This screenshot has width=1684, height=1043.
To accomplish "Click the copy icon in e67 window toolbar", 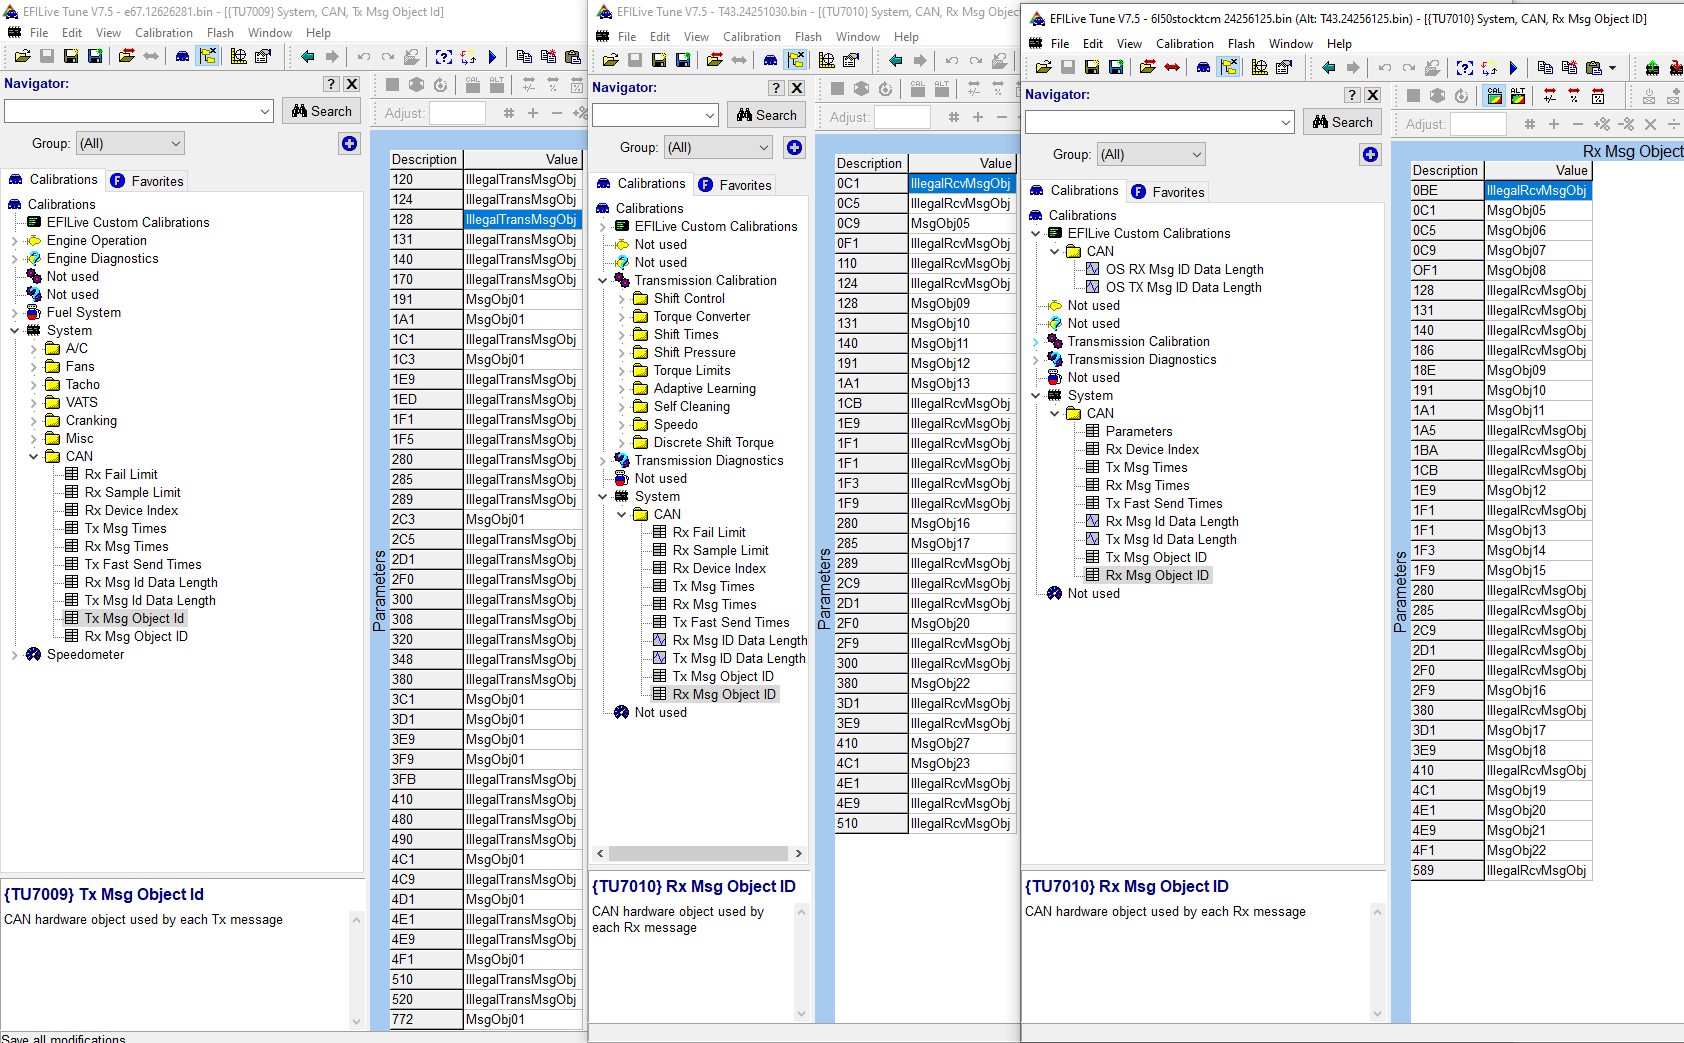I will (x=524, y=57).
